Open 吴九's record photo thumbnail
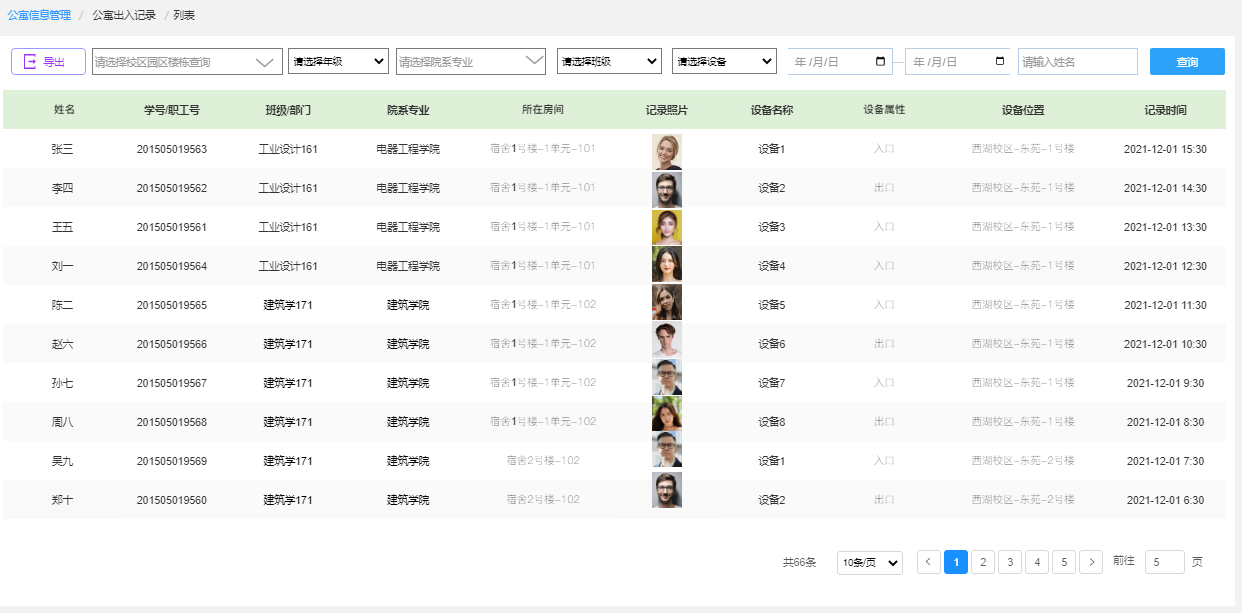Viewport: 1242px width, 613px height. (x=667, y=451)
